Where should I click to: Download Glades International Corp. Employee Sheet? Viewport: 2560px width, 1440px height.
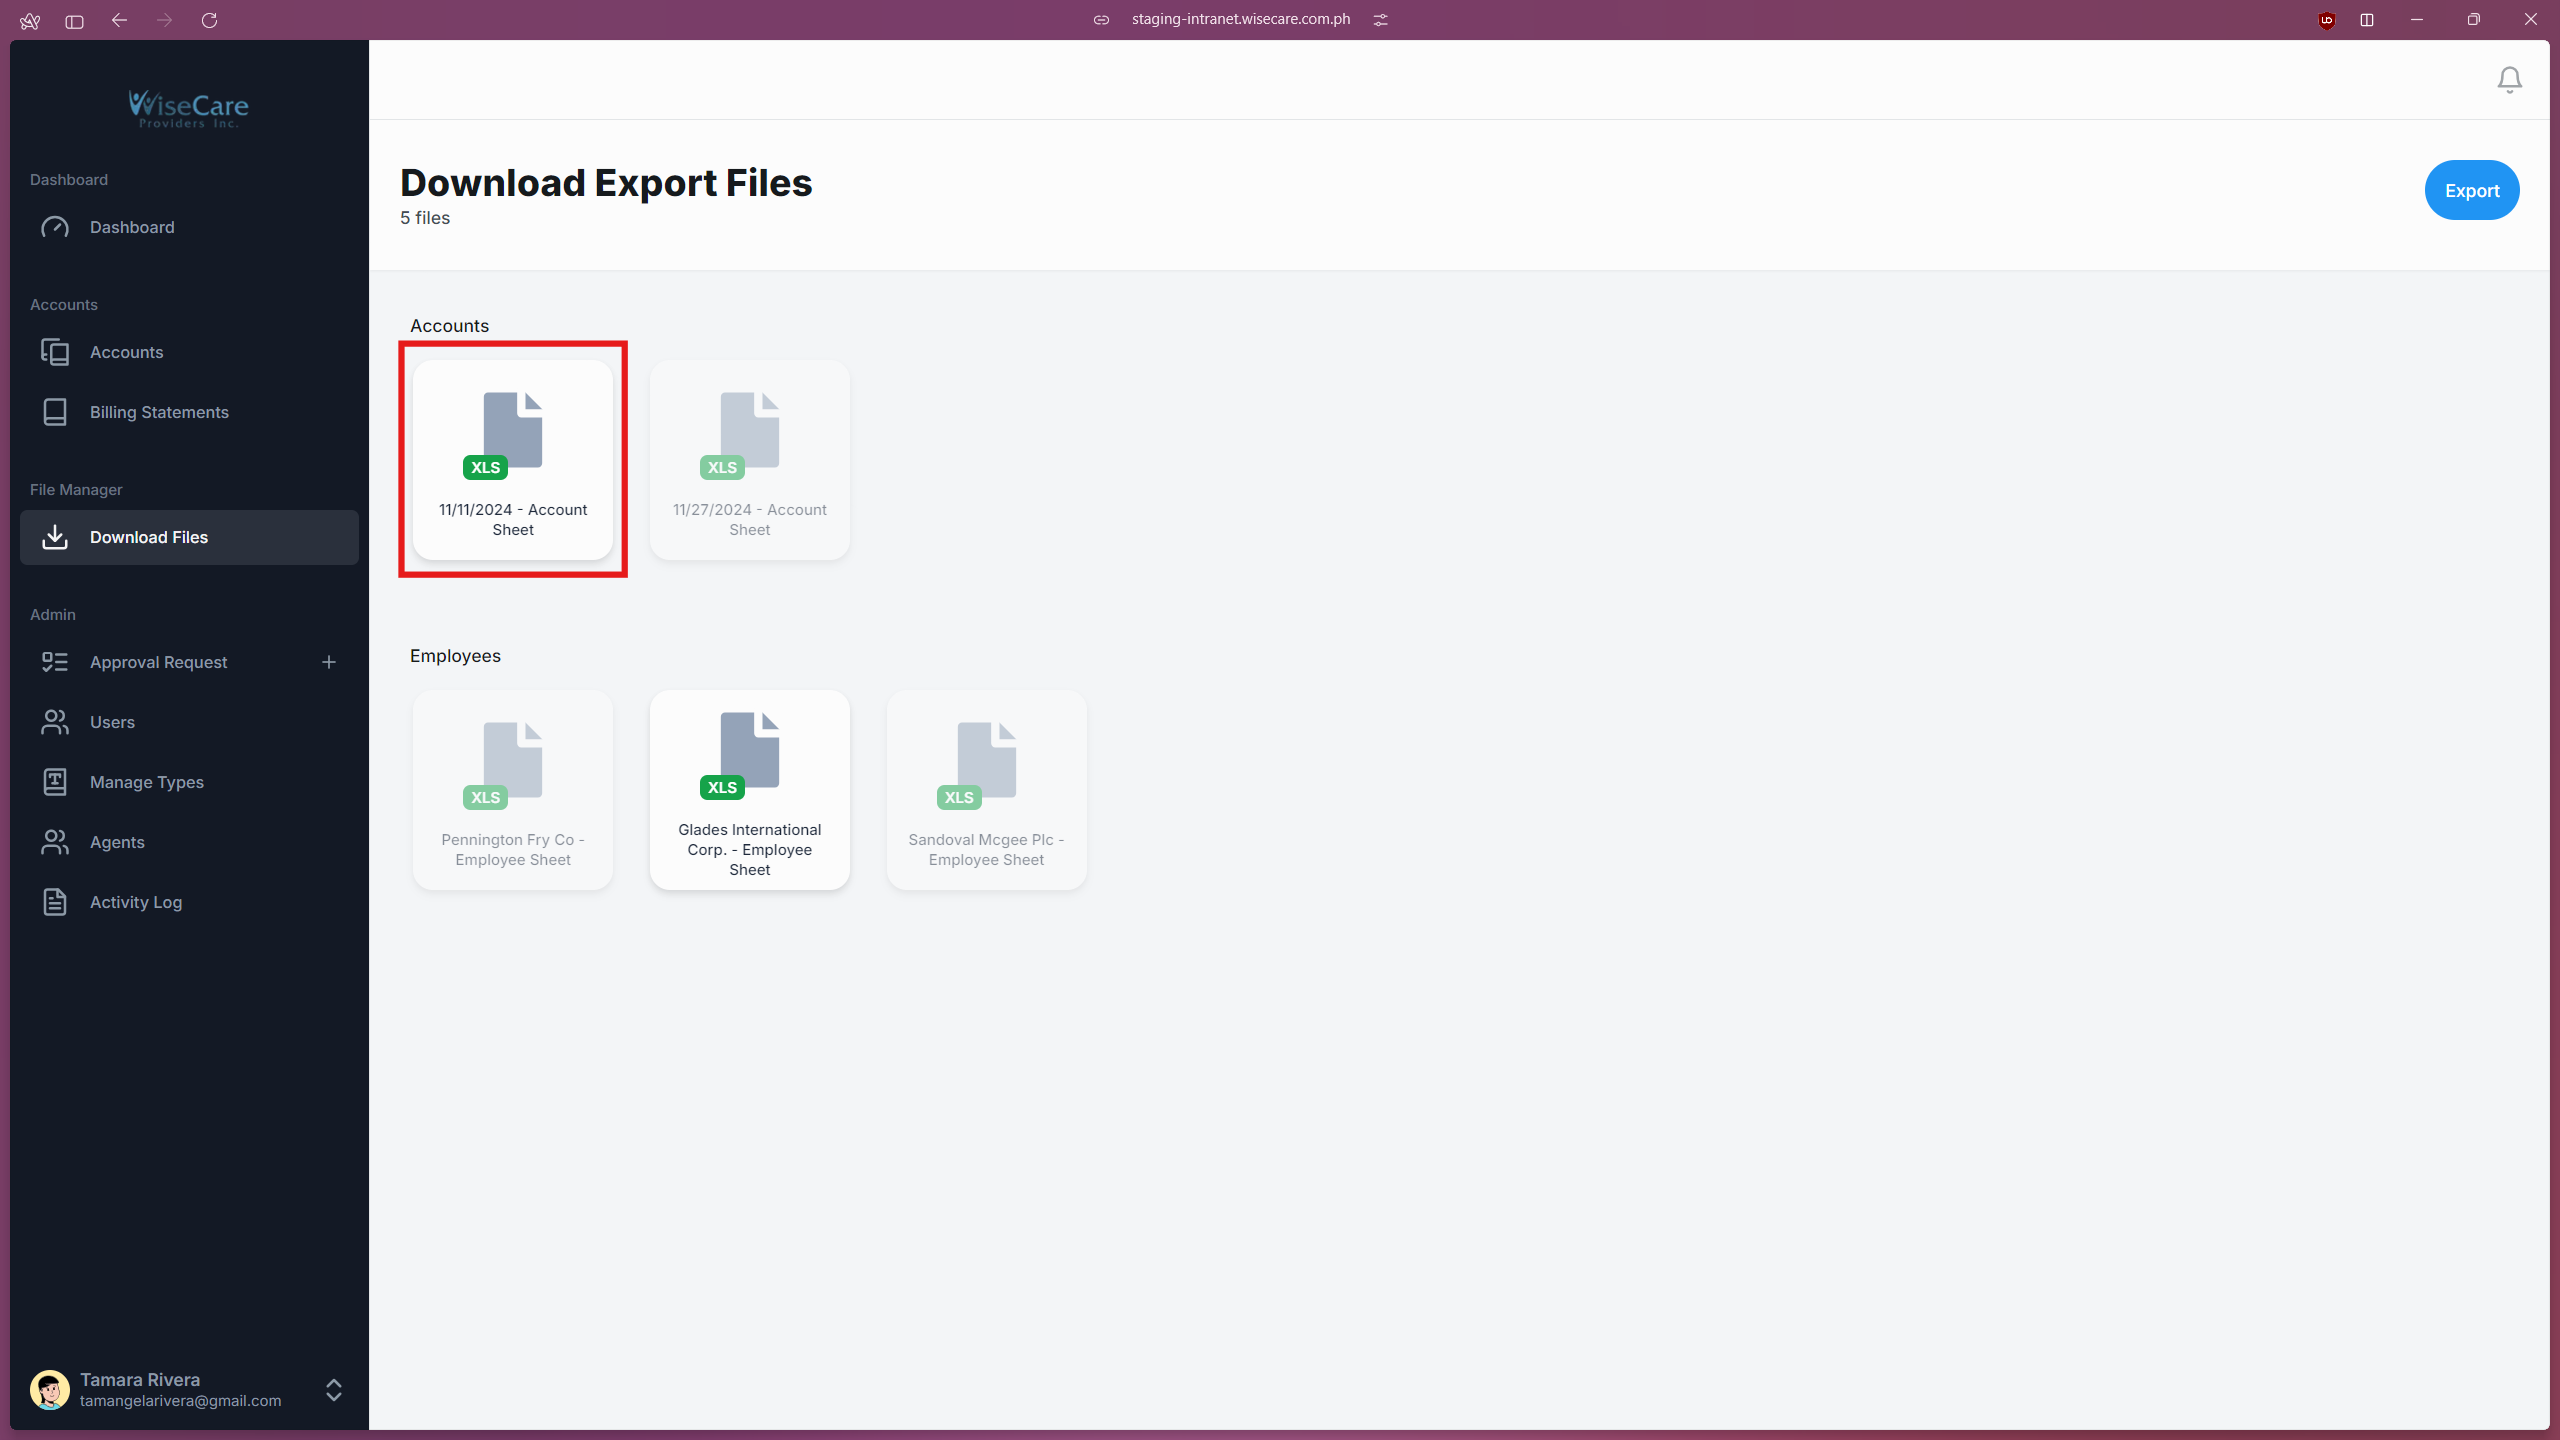pyautogui.click(x=749, y=790)
